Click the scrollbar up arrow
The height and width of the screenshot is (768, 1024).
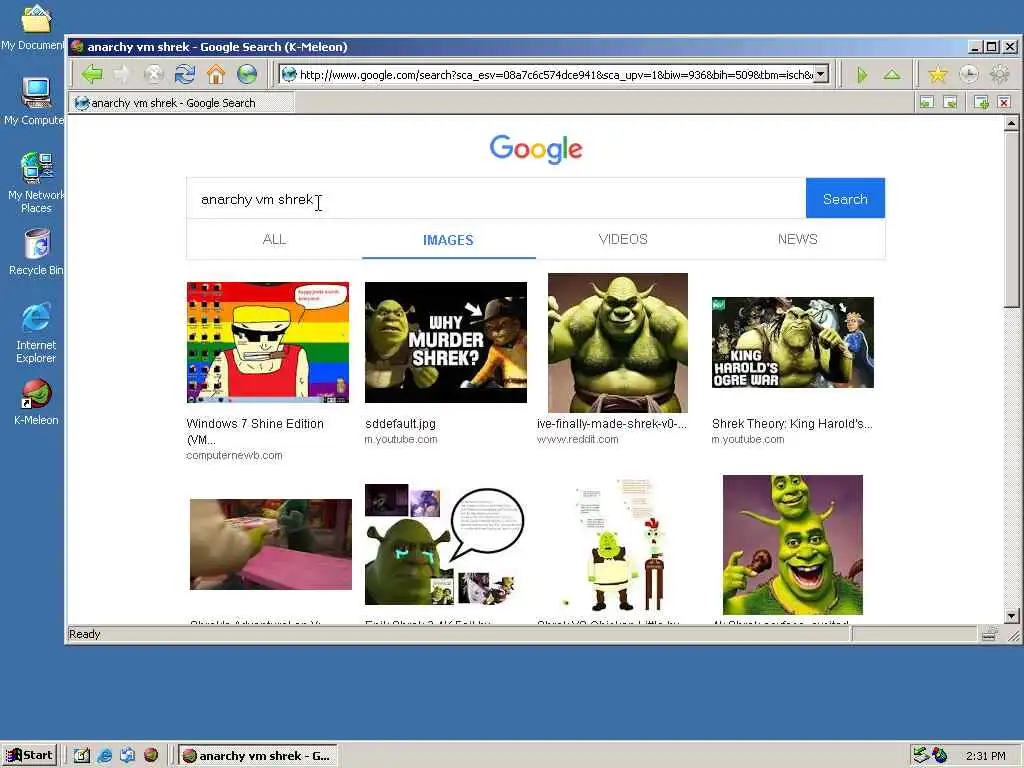[x=1012, y=123]
